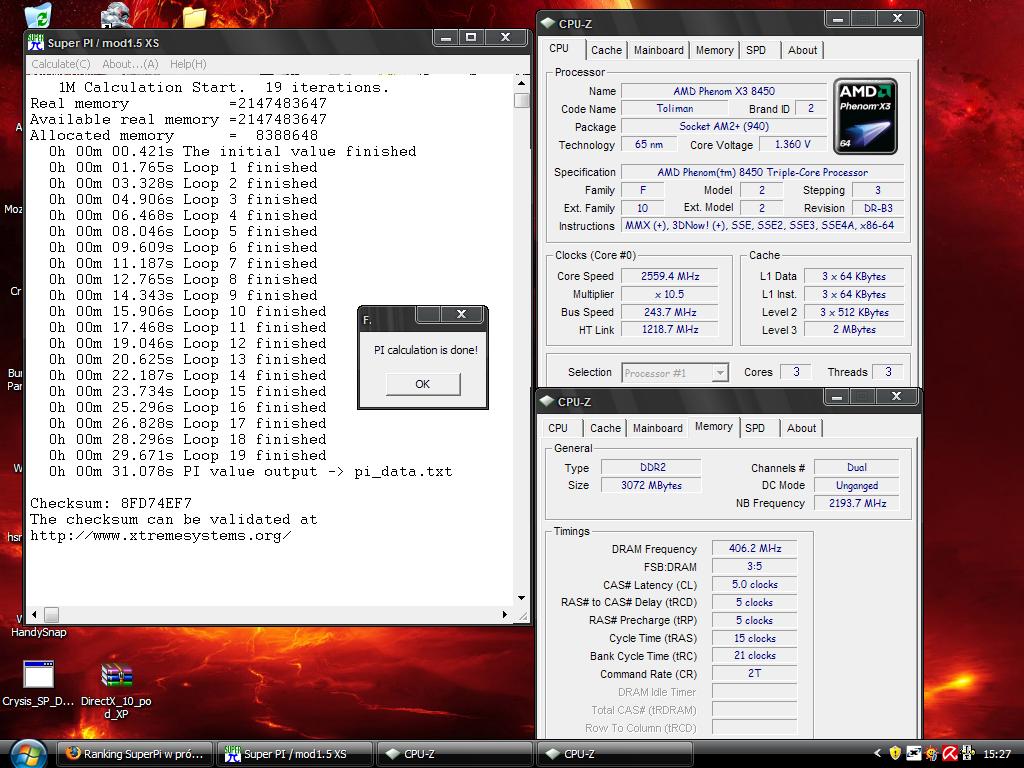Click the upper CPU-Z title bar icon
The height and width of the screenshot is (768, 1024).
547,24
